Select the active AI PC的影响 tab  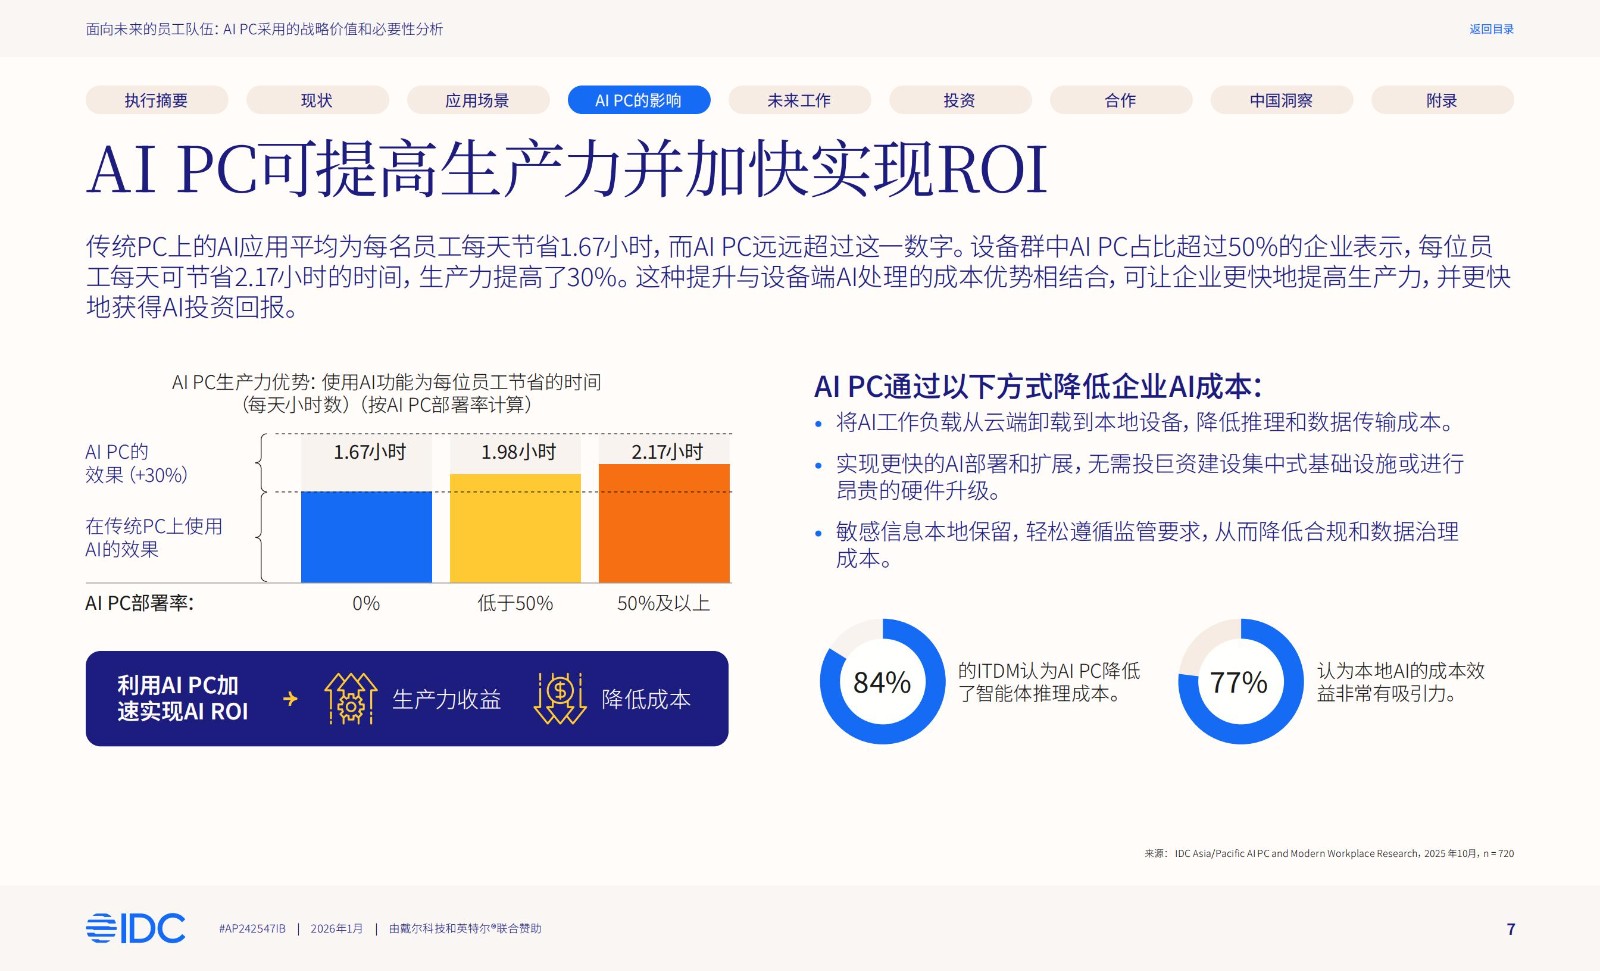click(x=638, y=100)
